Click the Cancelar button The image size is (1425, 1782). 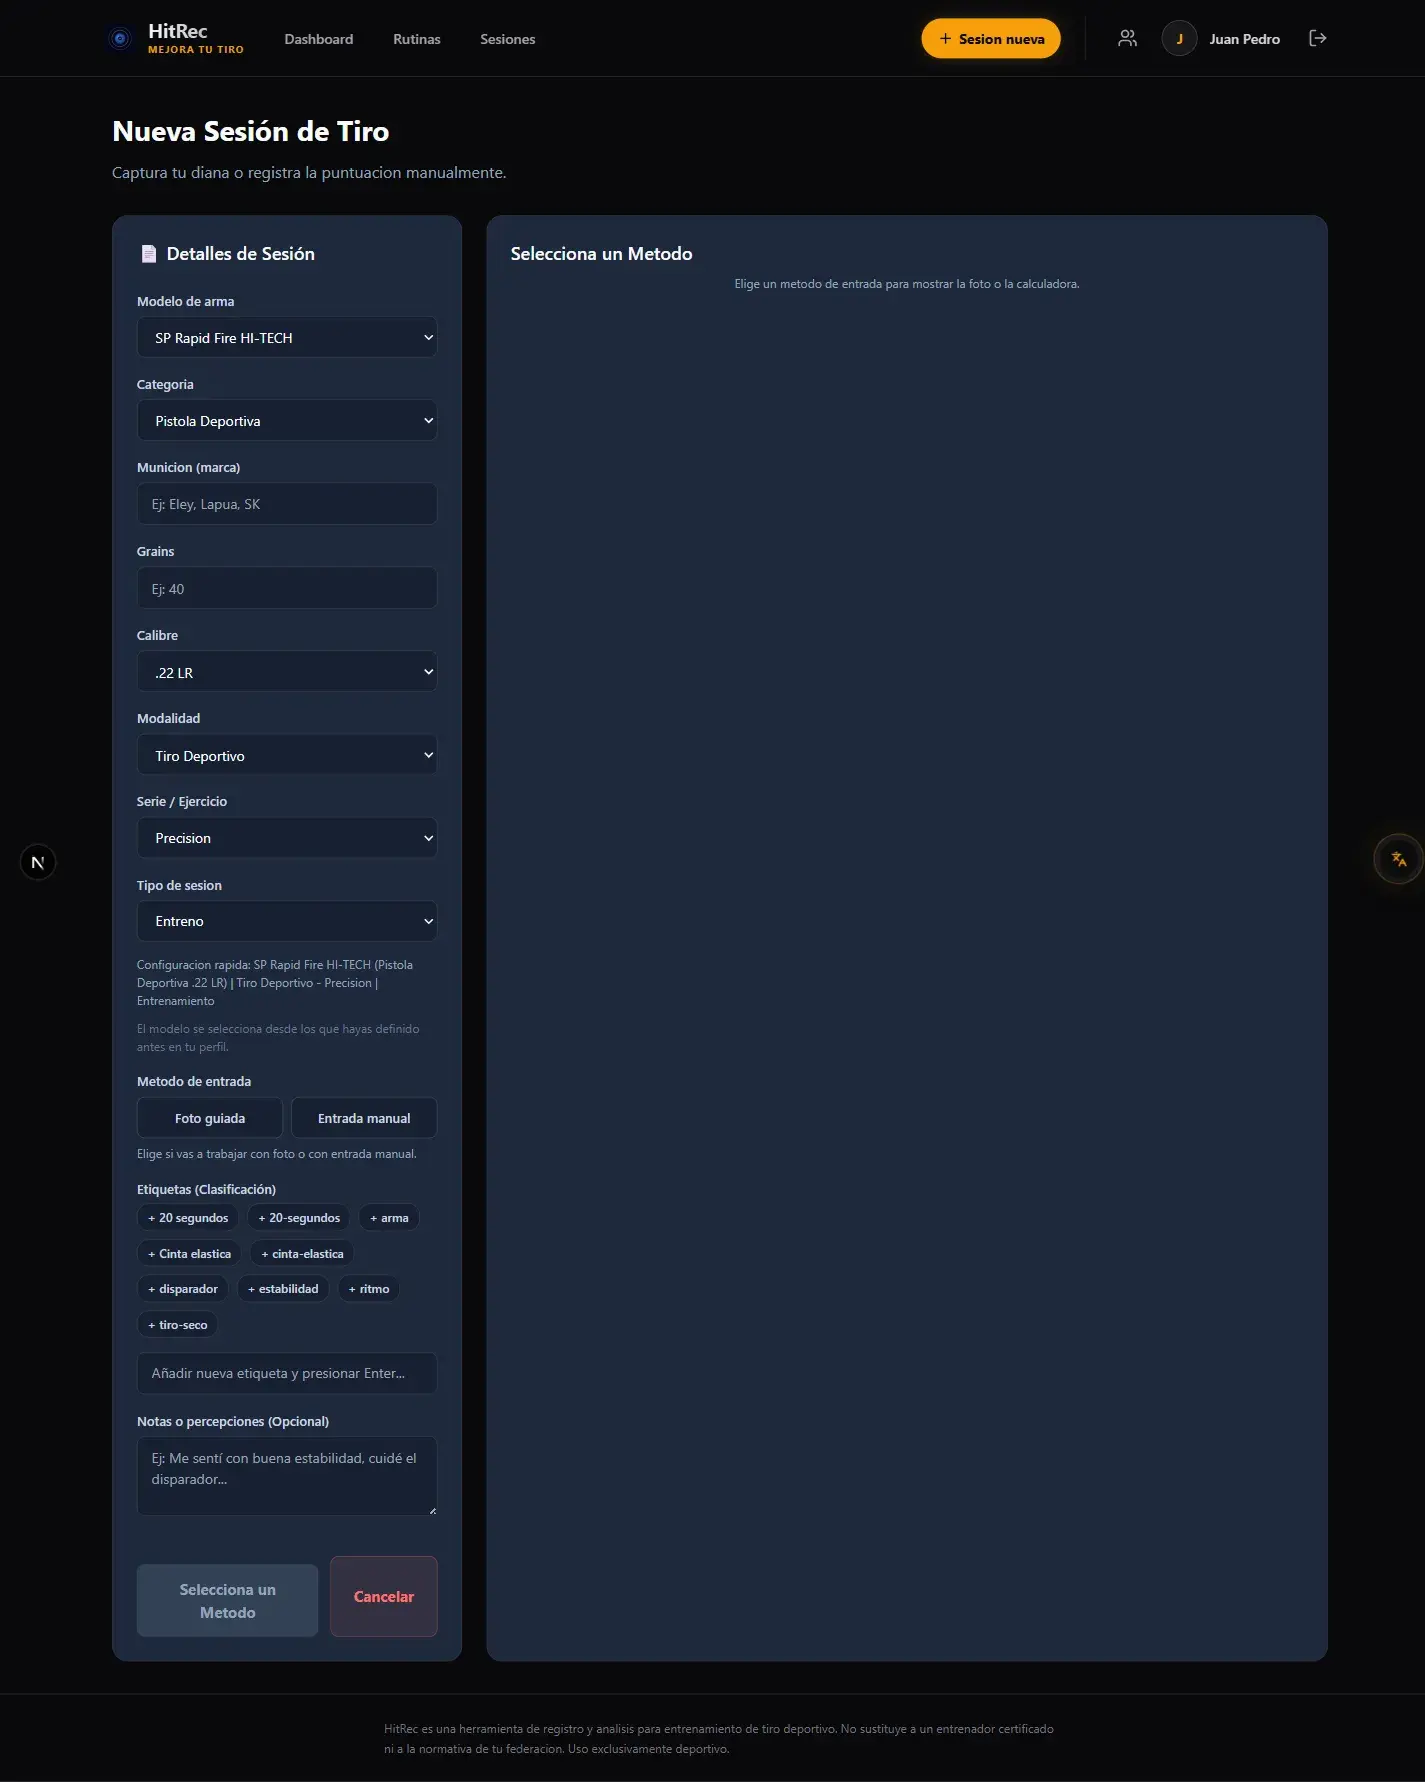[x=384, y=1596]
